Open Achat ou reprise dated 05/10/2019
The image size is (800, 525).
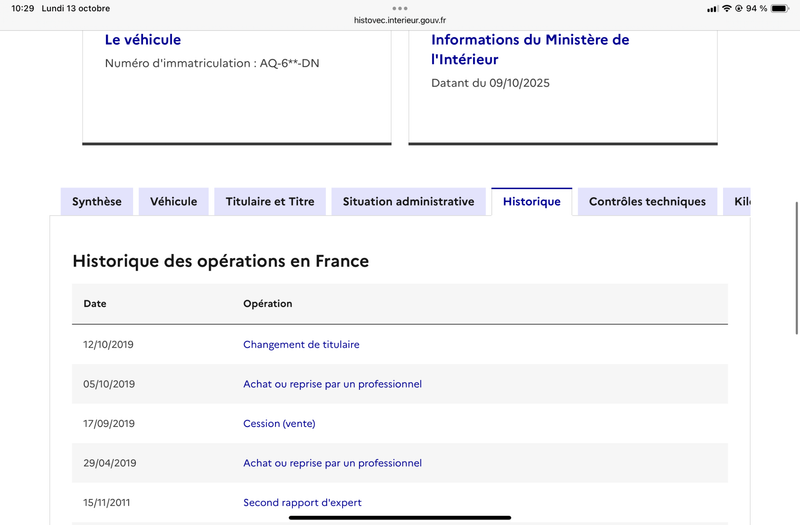[x=332, y=384]
